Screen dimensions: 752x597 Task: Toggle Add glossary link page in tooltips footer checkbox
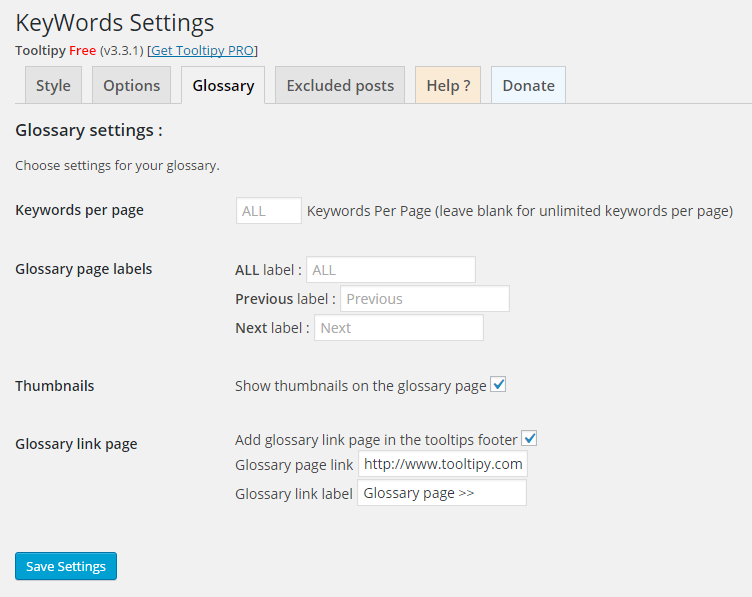tap(530, 439)
